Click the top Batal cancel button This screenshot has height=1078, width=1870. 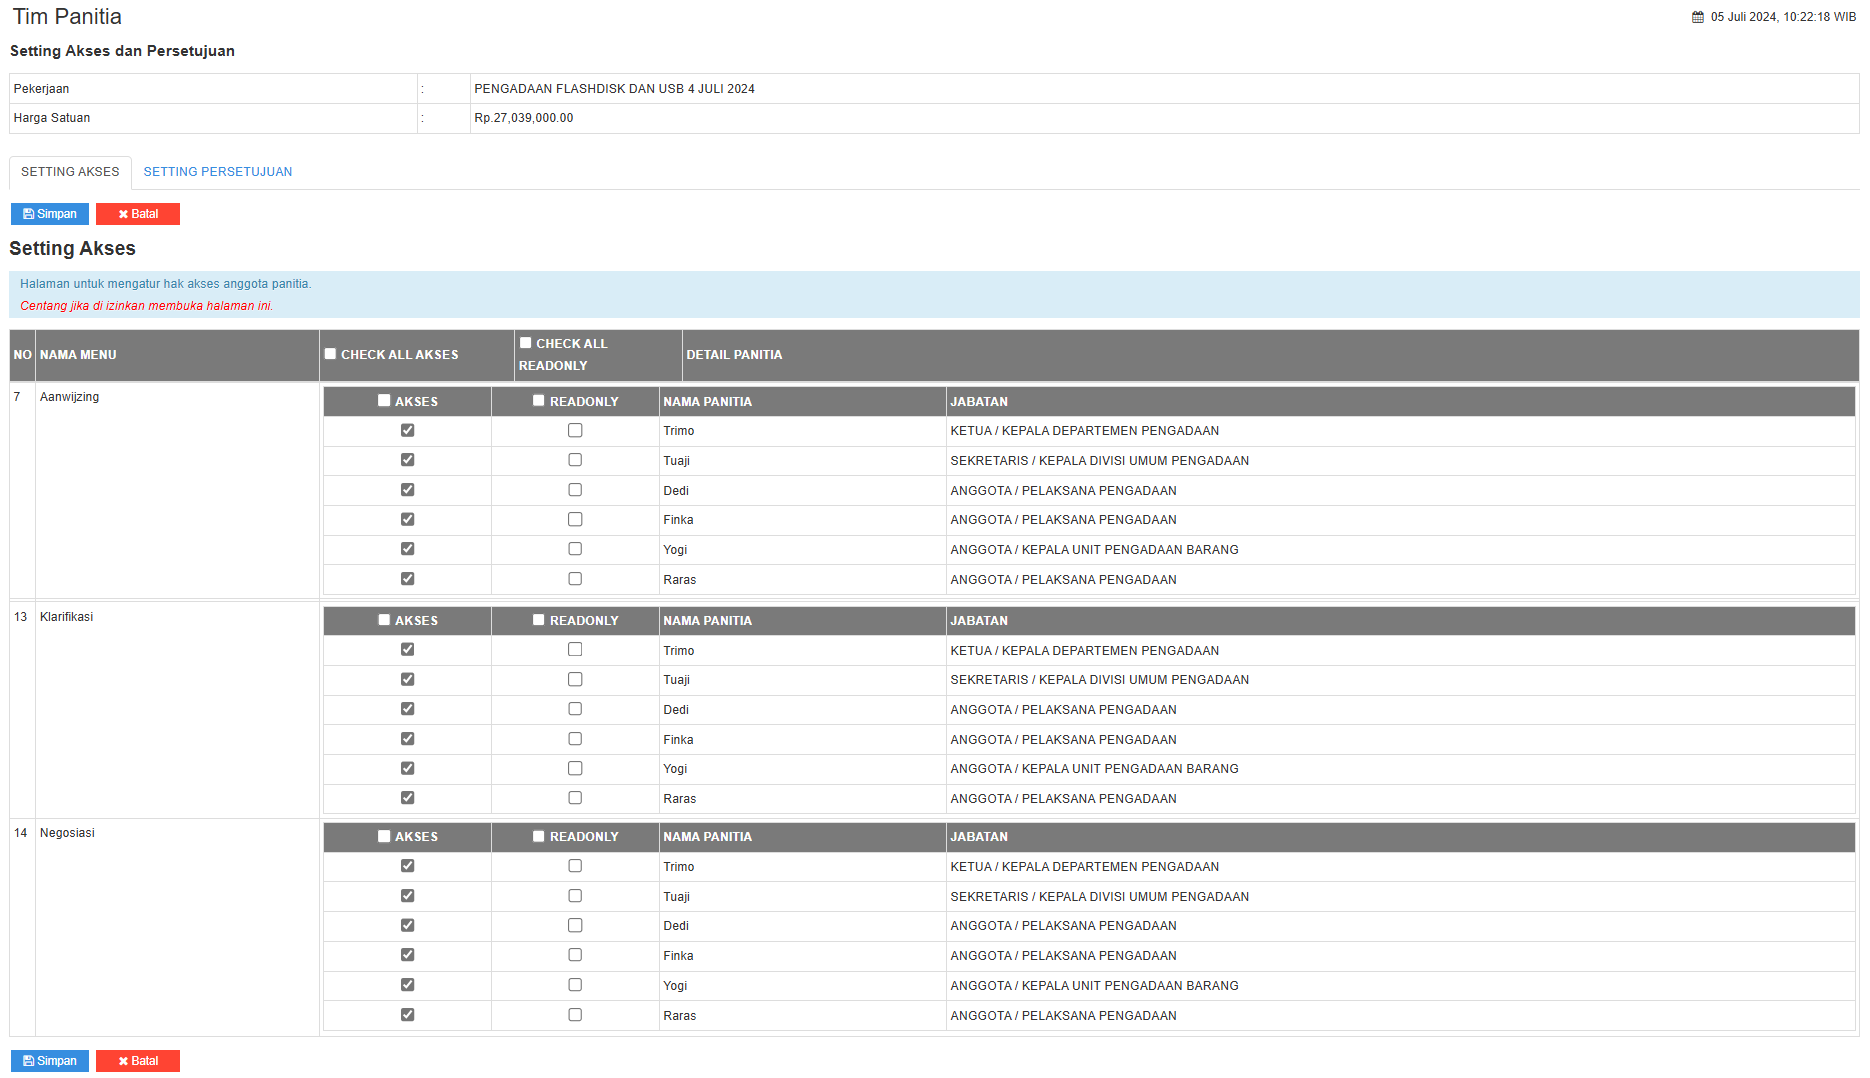point(138,214)
